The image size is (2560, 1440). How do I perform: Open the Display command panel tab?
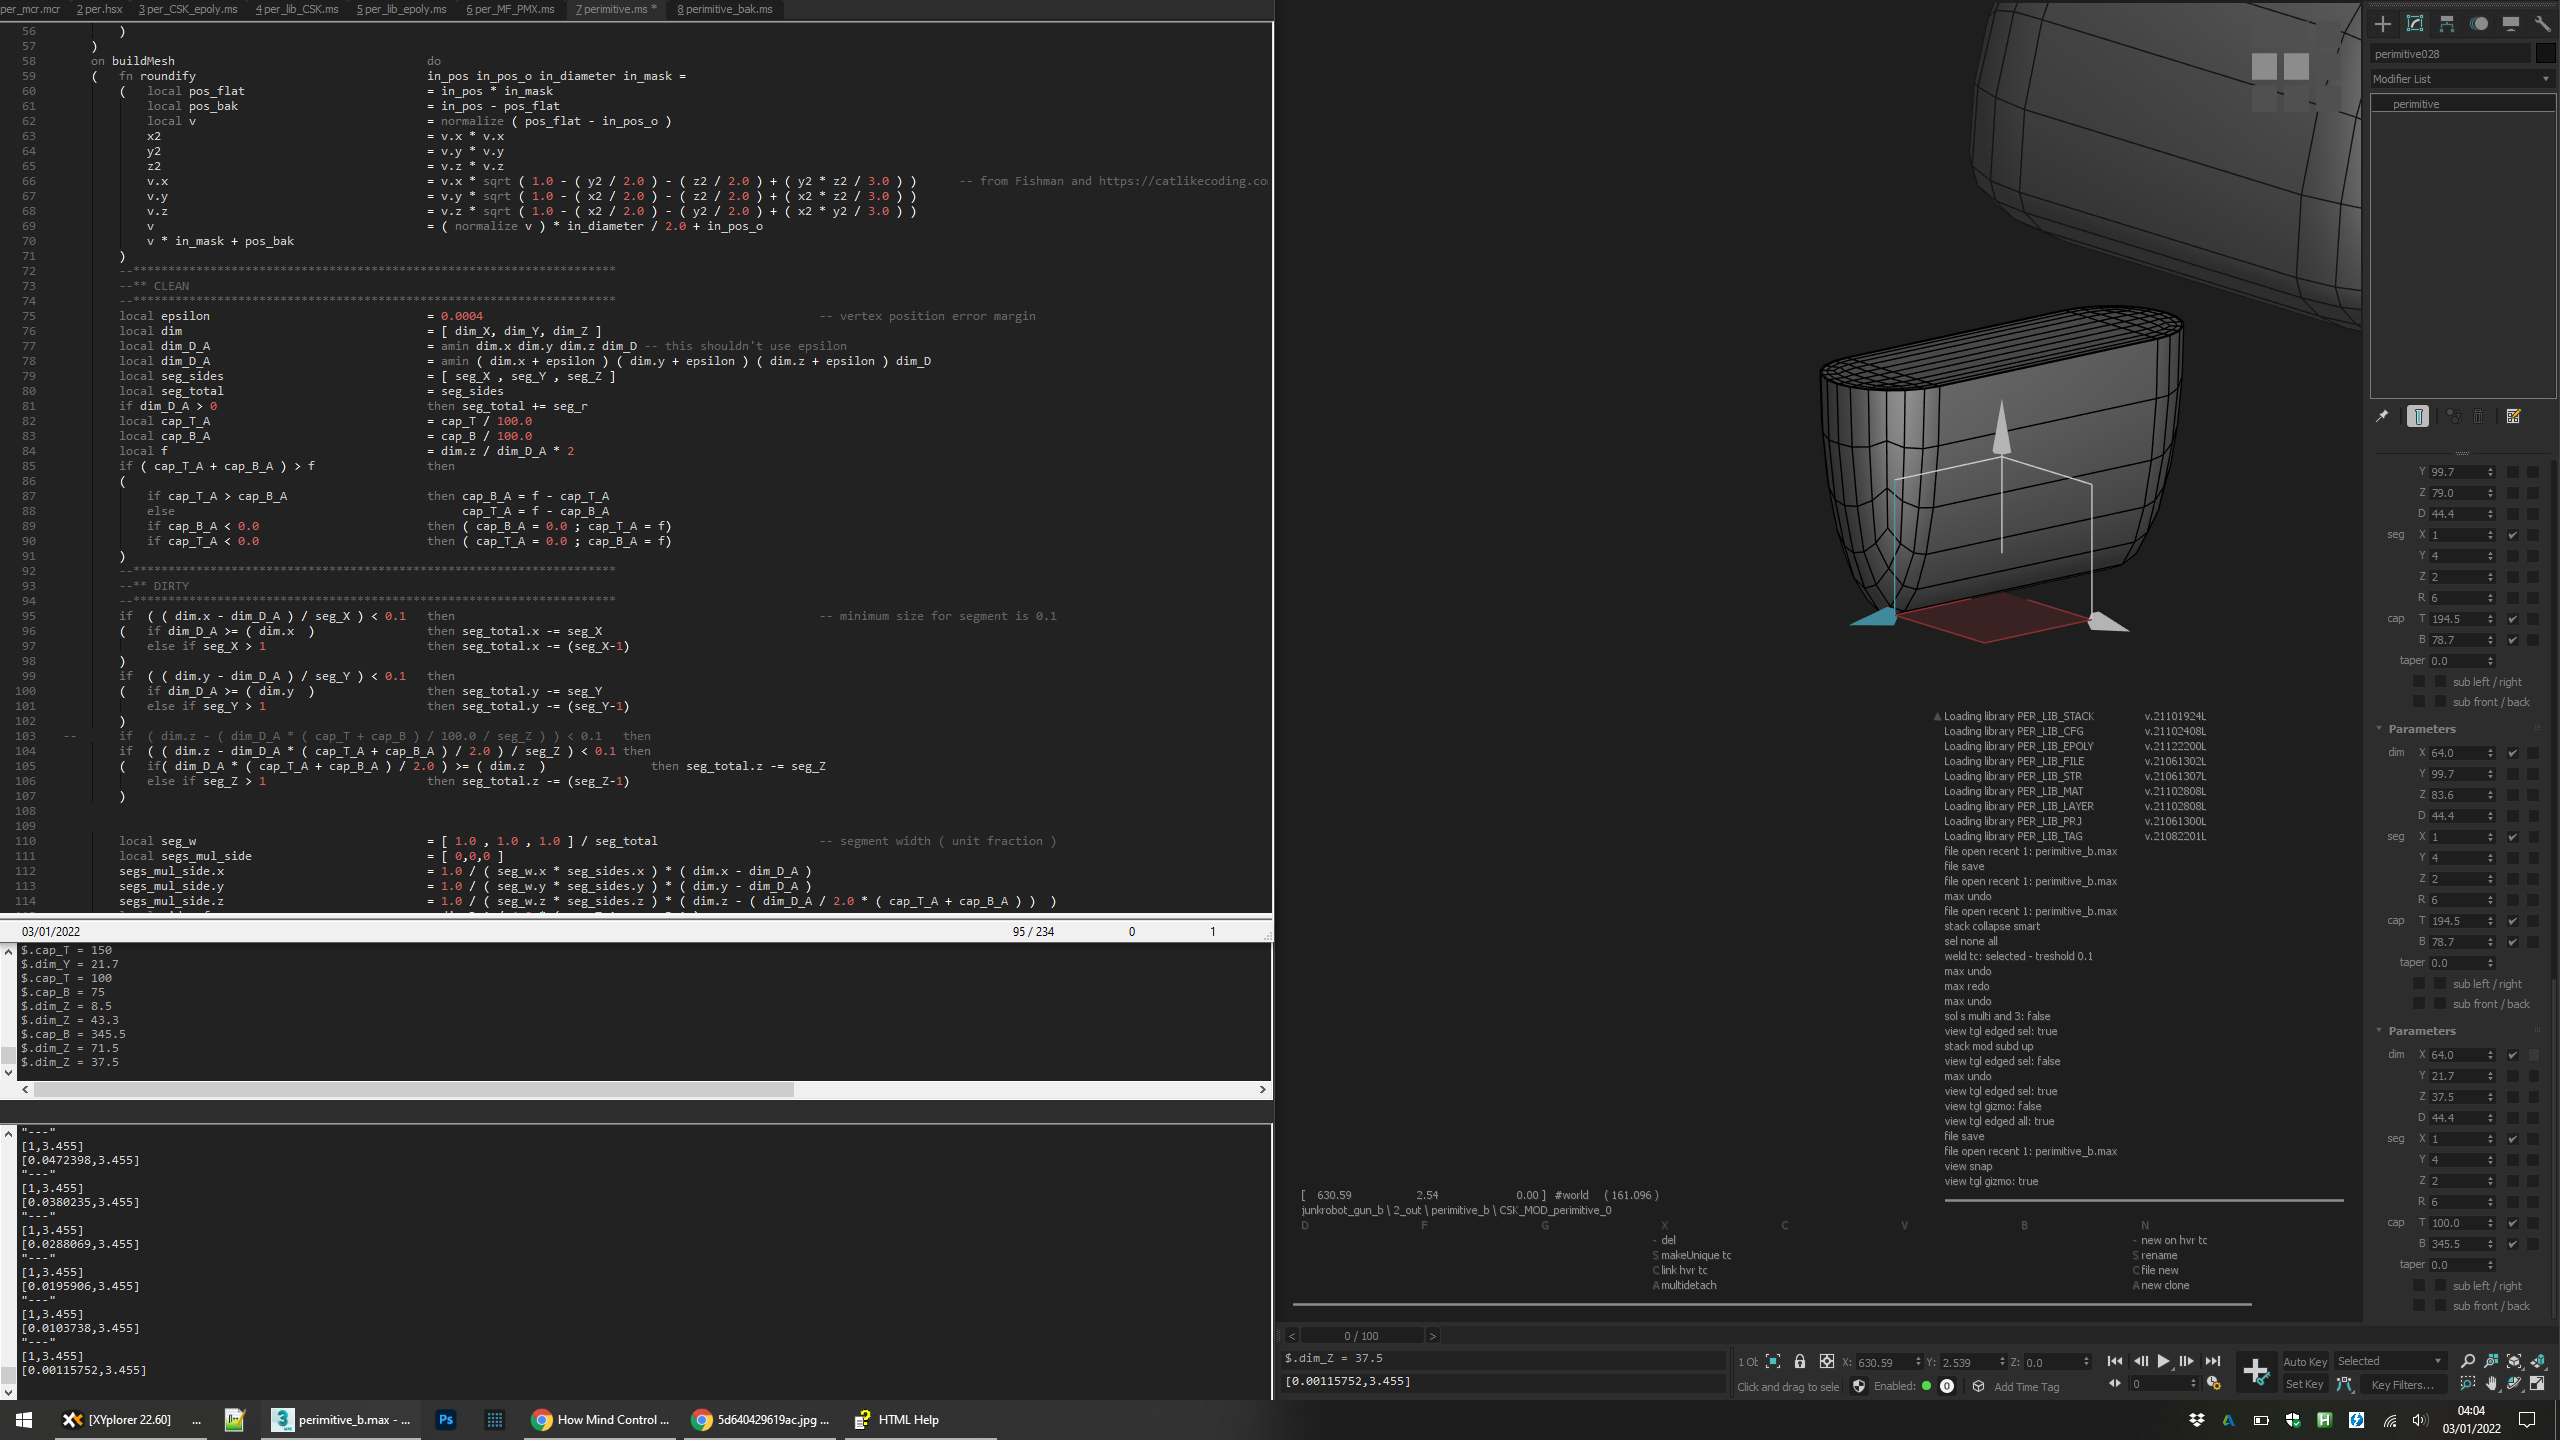point(2511,24)
